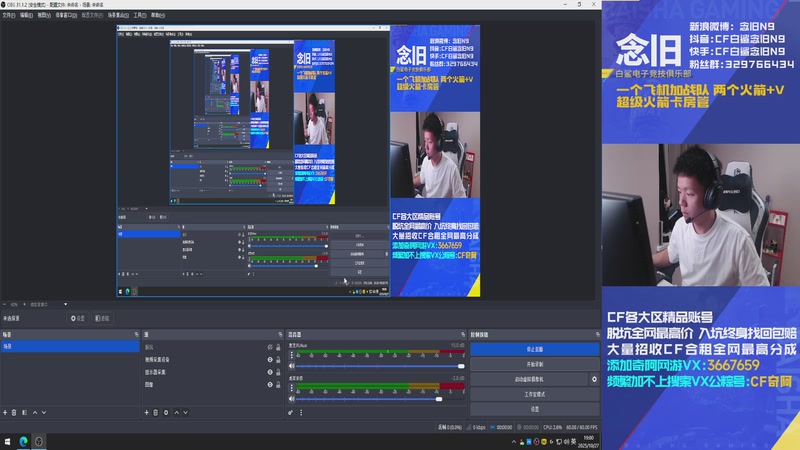Open preview scaling dropdown arrow

(x=65, y=304)
